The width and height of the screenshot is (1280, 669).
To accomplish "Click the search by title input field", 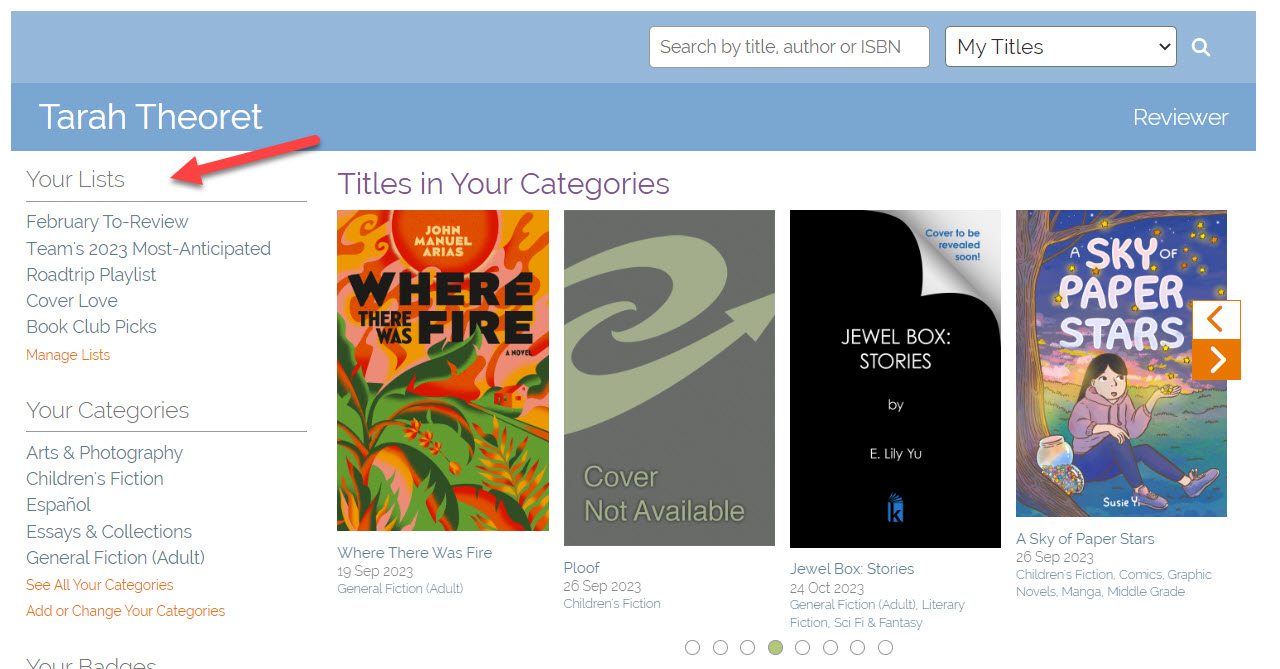I will point(789,47).
